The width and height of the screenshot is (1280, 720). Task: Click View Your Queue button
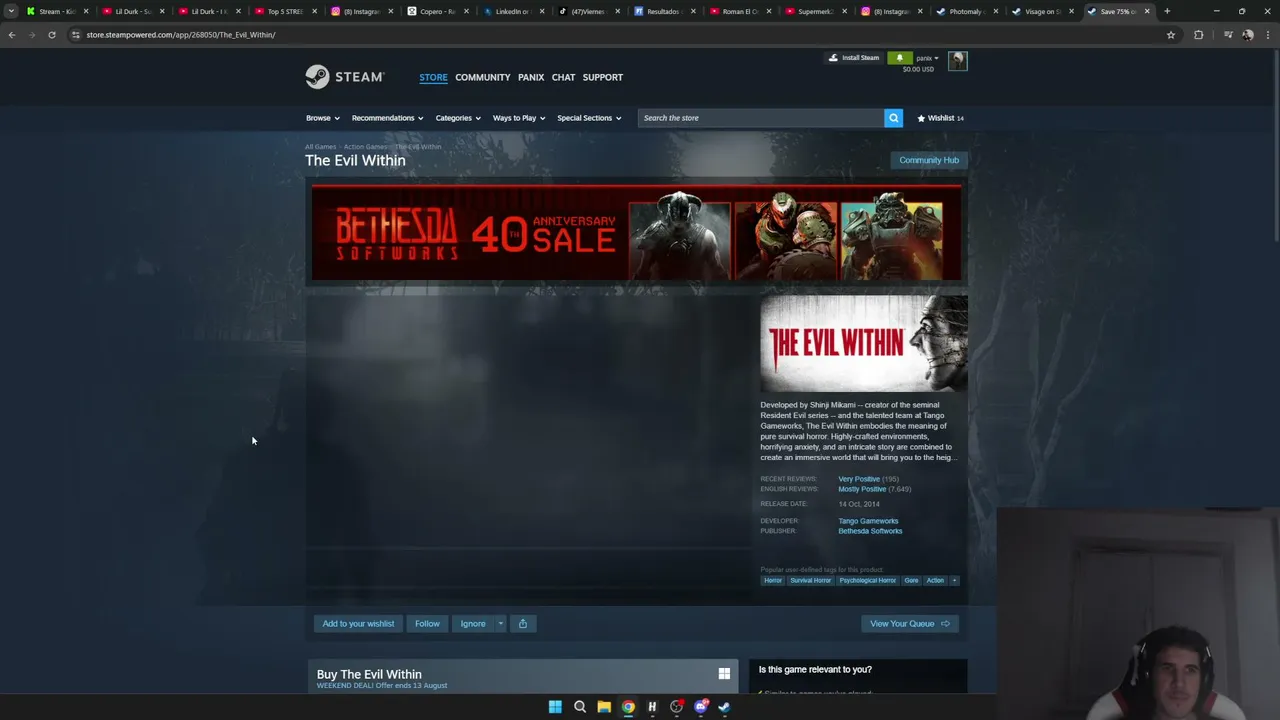[x=910, y=624]
